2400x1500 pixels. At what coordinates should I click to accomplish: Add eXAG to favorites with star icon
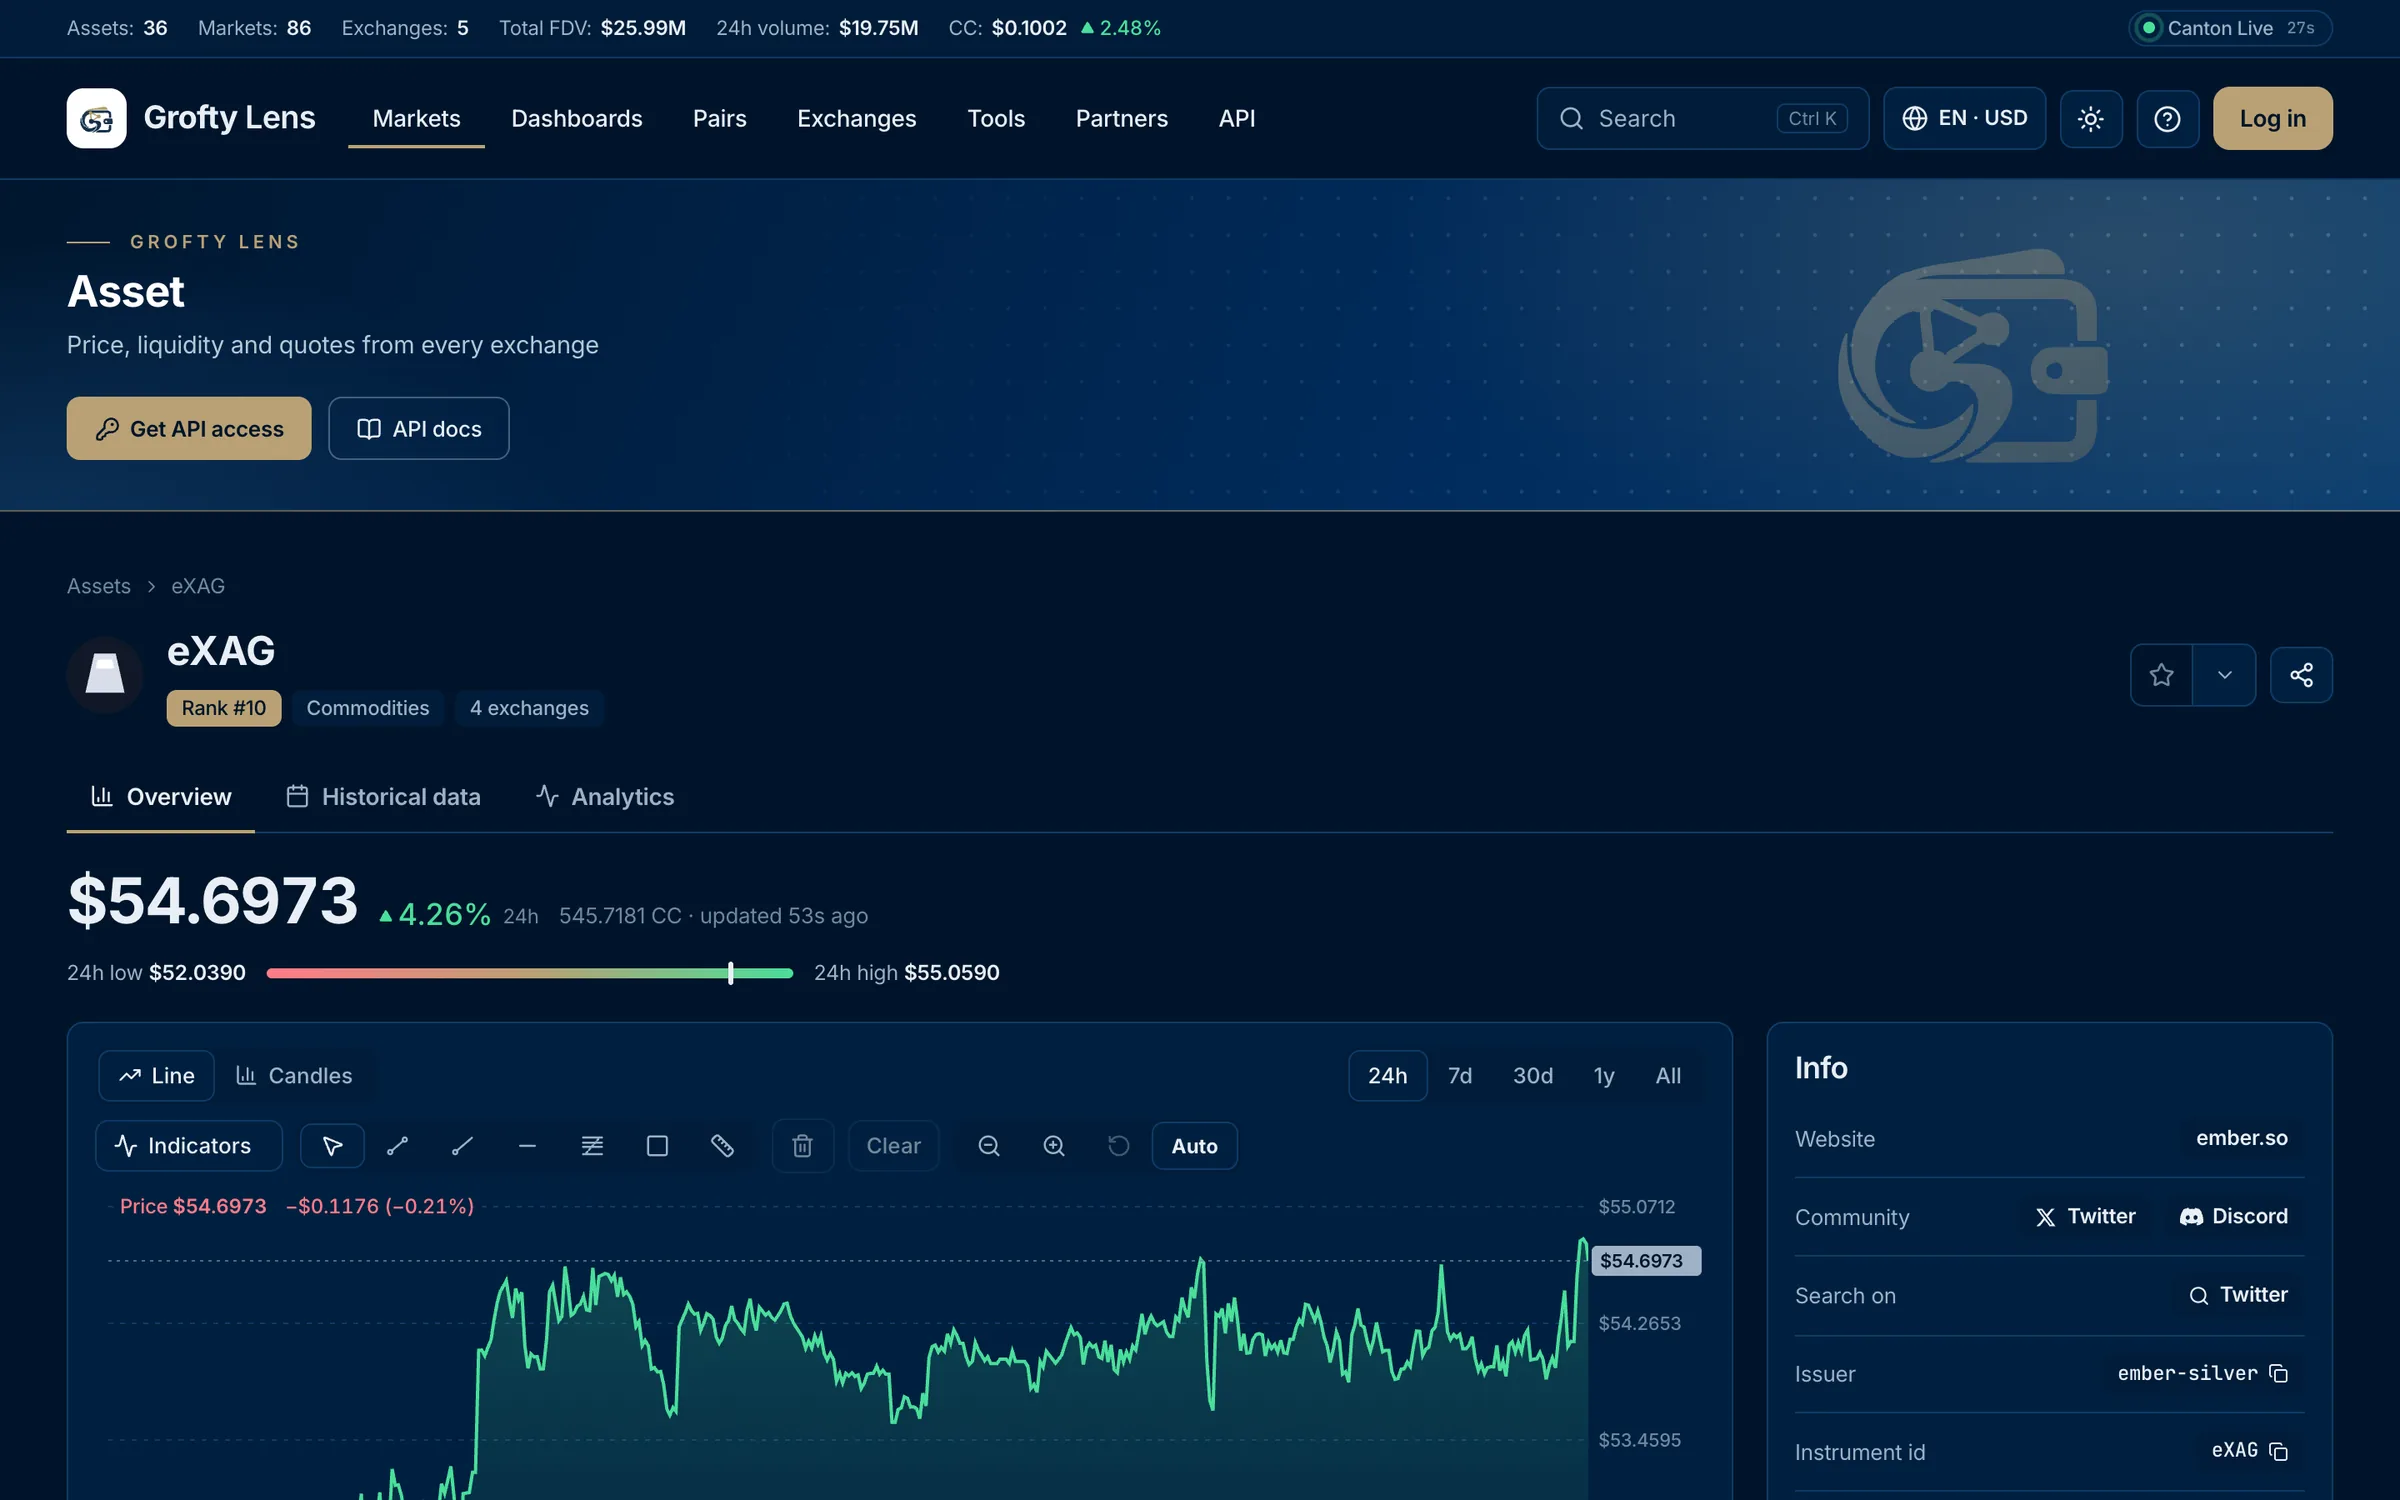pyautogui.click(x=2161, y=675)
